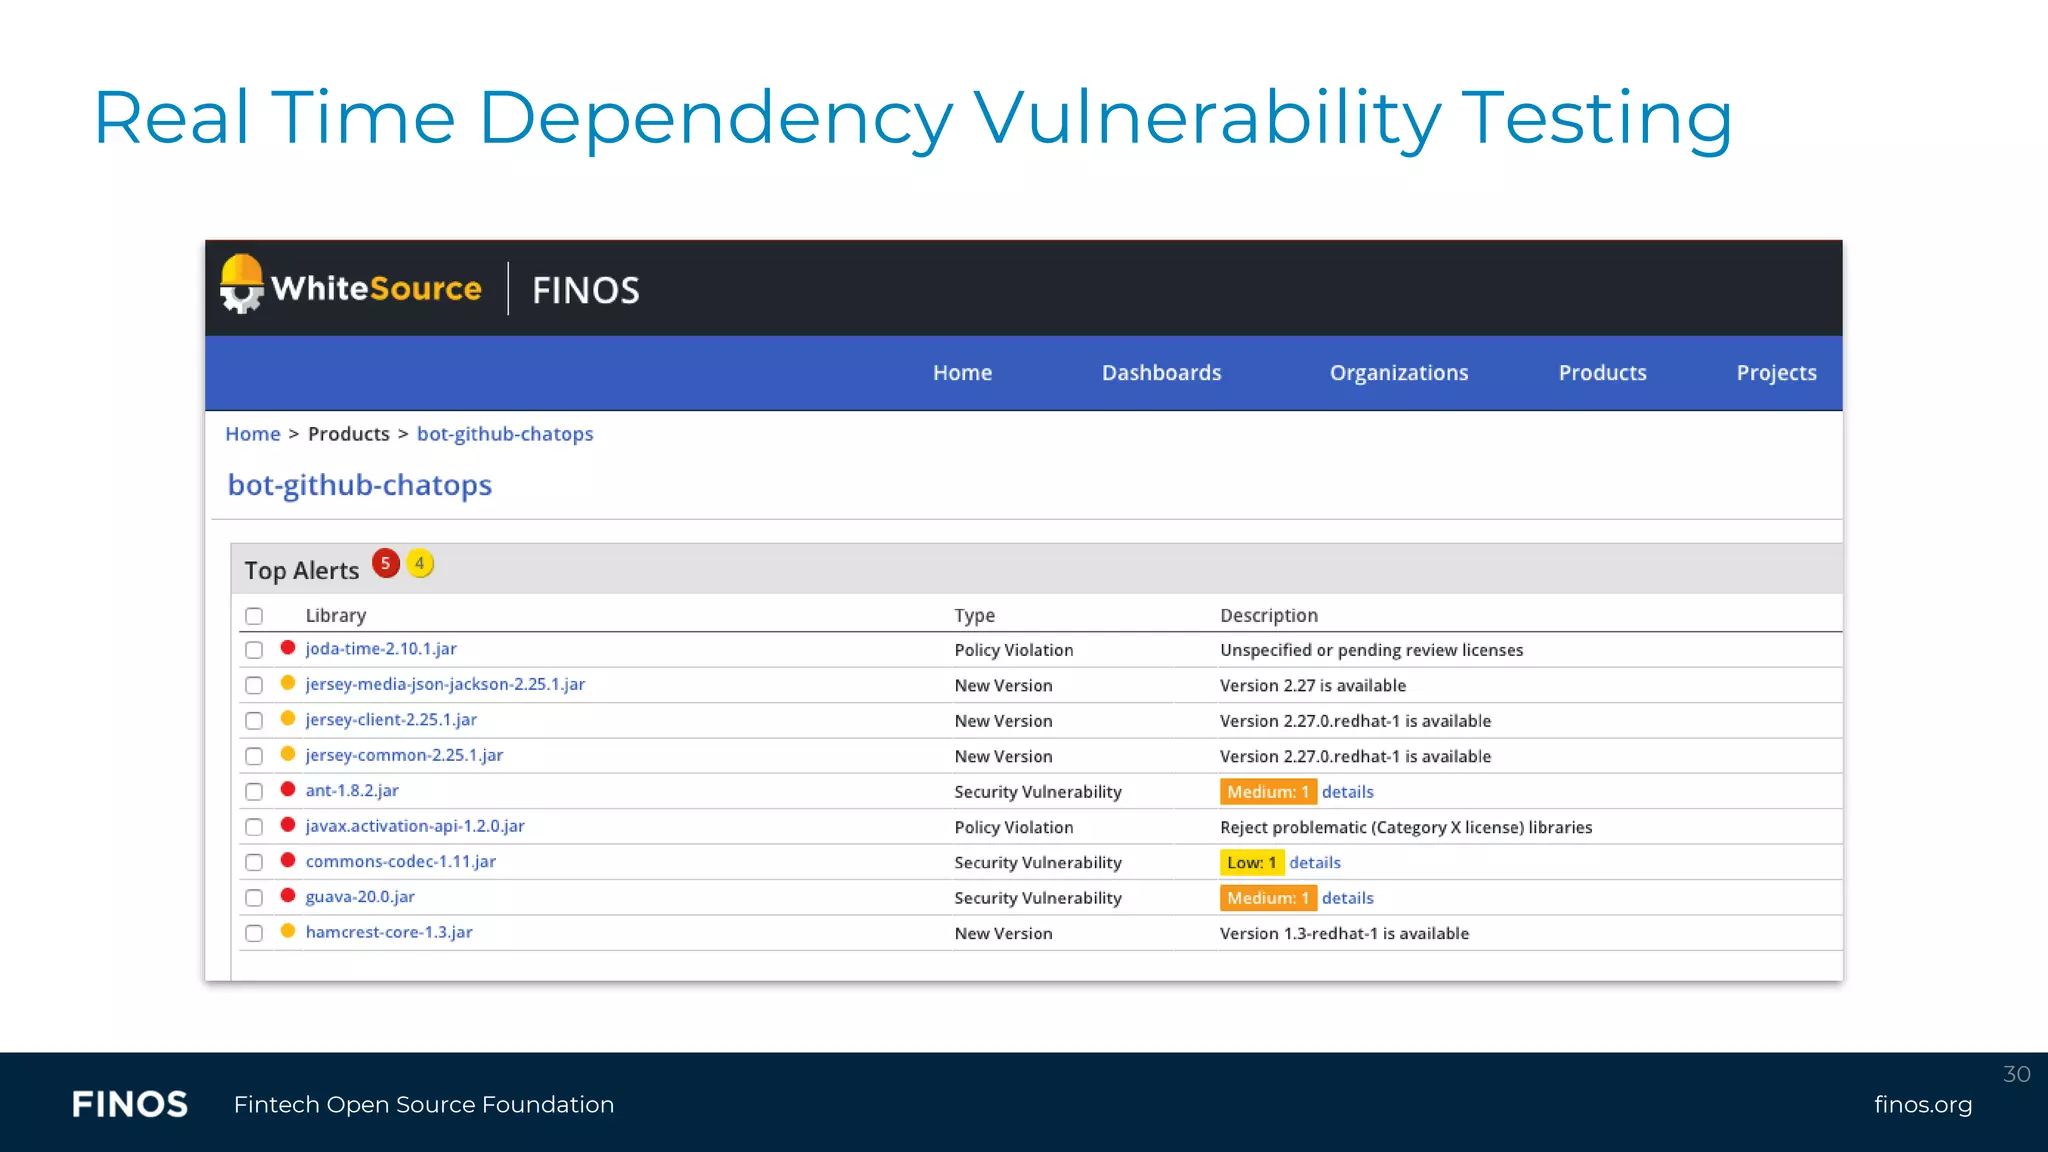
Task: Click the Top Alerts panel title
Action: click(302, 570)
